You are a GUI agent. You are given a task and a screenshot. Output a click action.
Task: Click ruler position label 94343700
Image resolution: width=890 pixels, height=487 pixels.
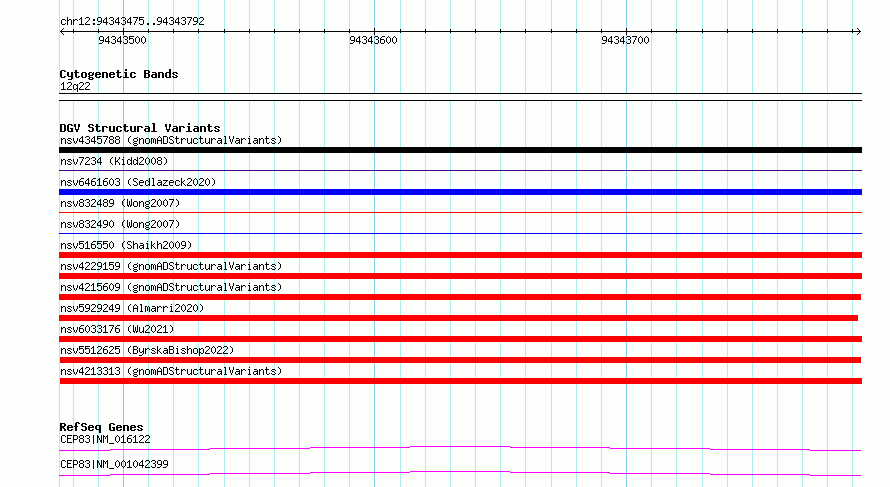(625, 40)
